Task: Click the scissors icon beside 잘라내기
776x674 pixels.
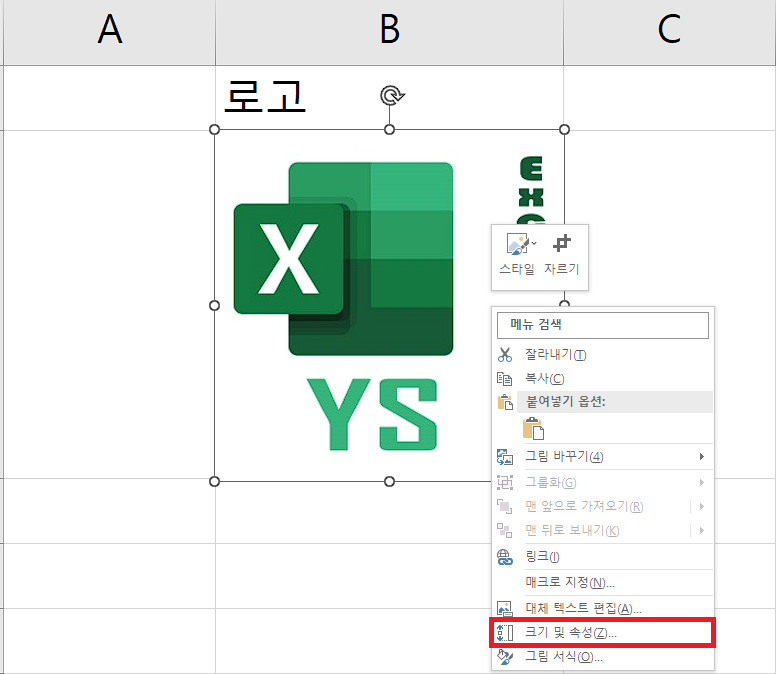Action: pos(505,354)
